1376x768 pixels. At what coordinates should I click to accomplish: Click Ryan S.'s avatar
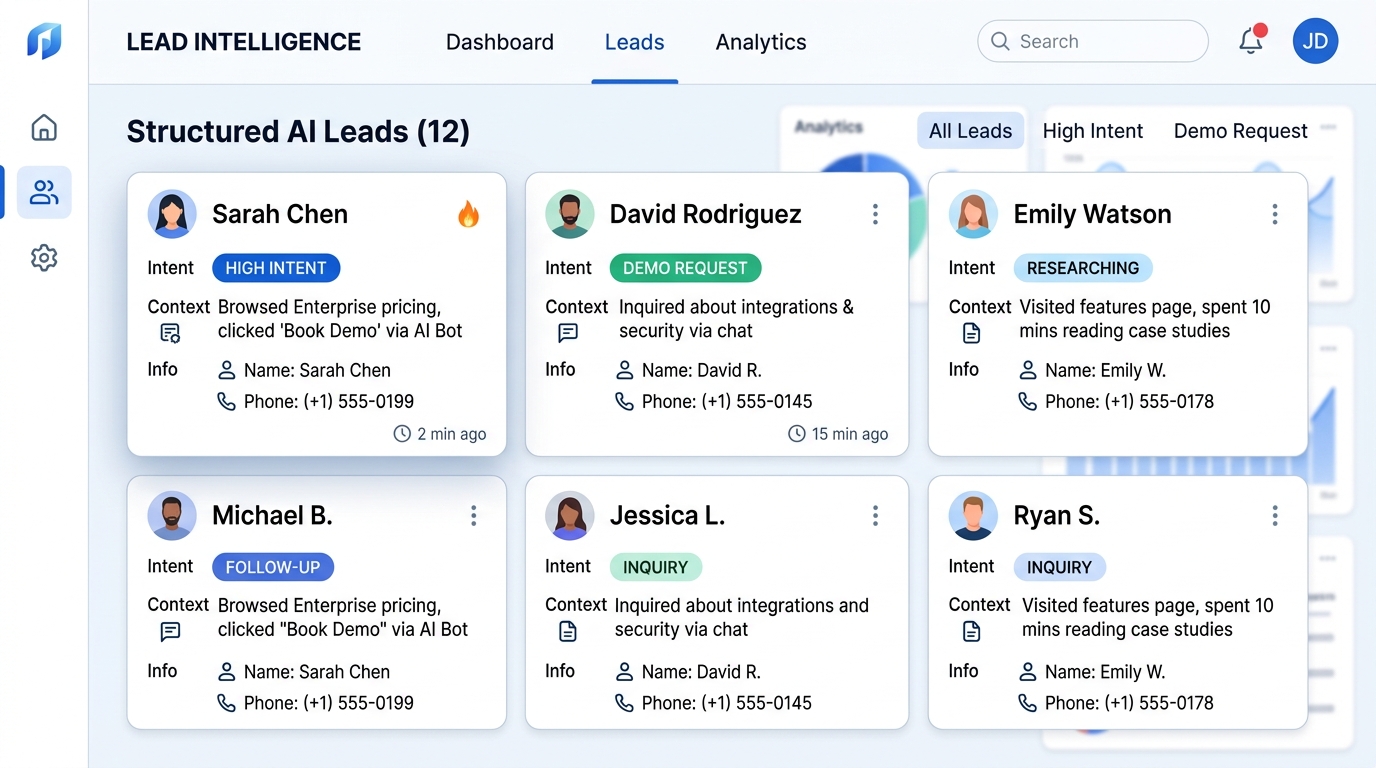tap(973, 515)
